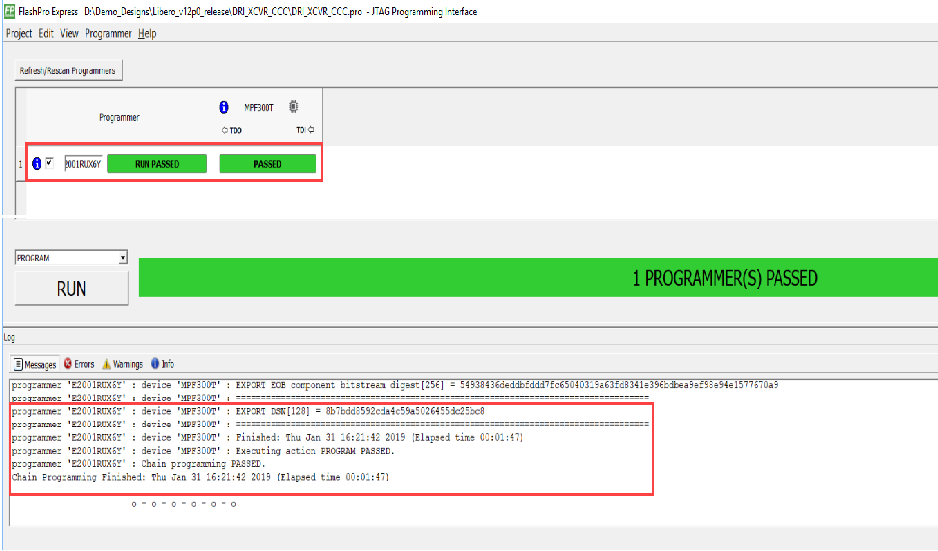Open the Edit menu

tap(46, 33)
